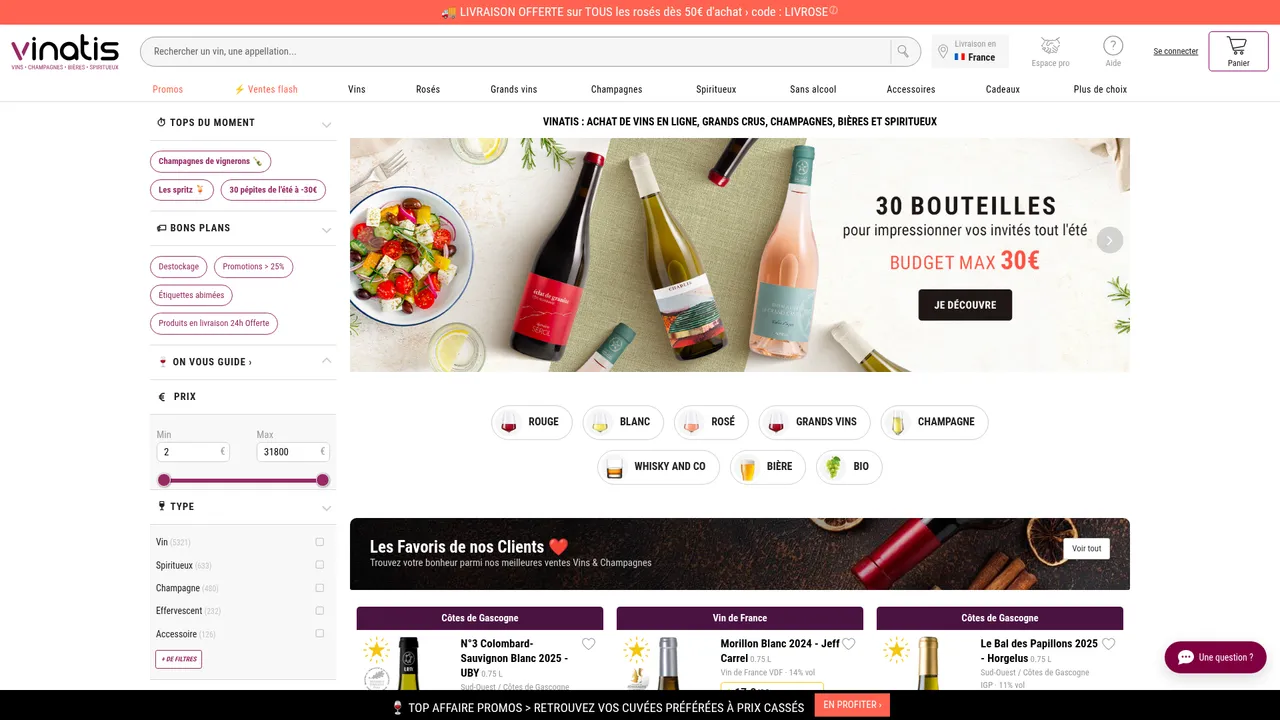The width and height of the screenshot is (1280, 720).
Task: Open the Spiritueux menu
Action: [716, 89]
